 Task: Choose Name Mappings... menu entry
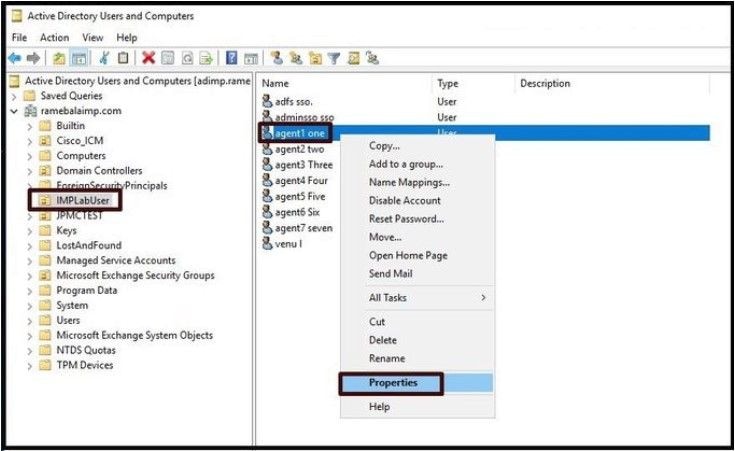coord(417,182)
